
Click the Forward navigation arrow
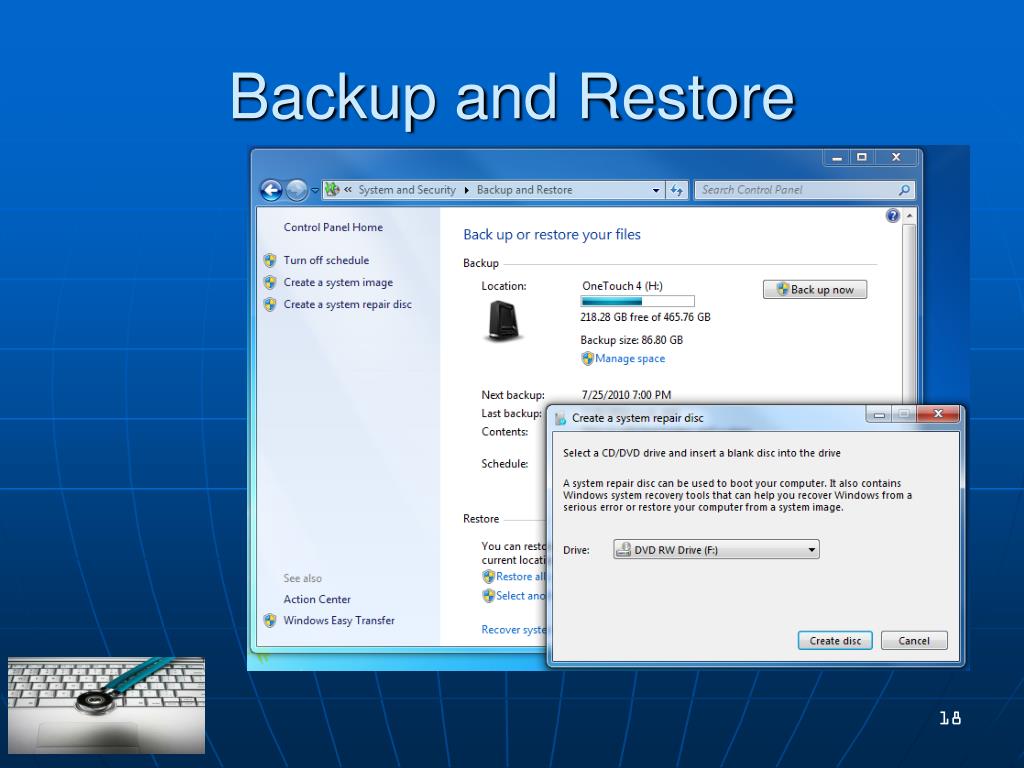pyautogui.click(x=296, y=190)
